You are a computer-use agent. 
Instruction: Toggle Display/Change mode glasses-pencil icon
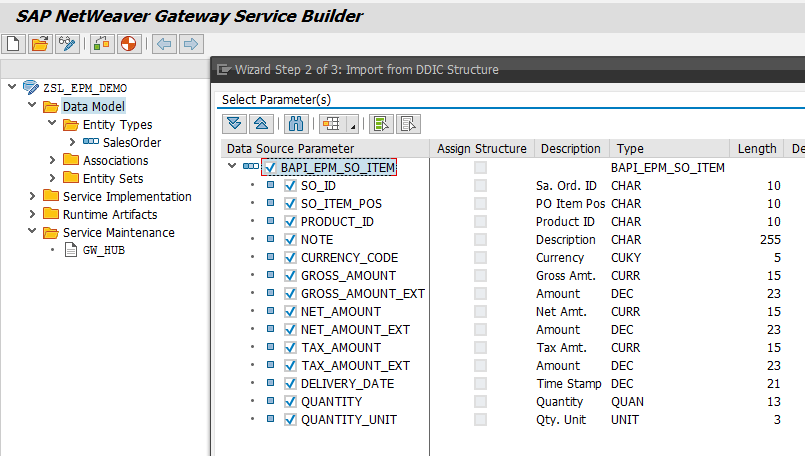point(67,44)
